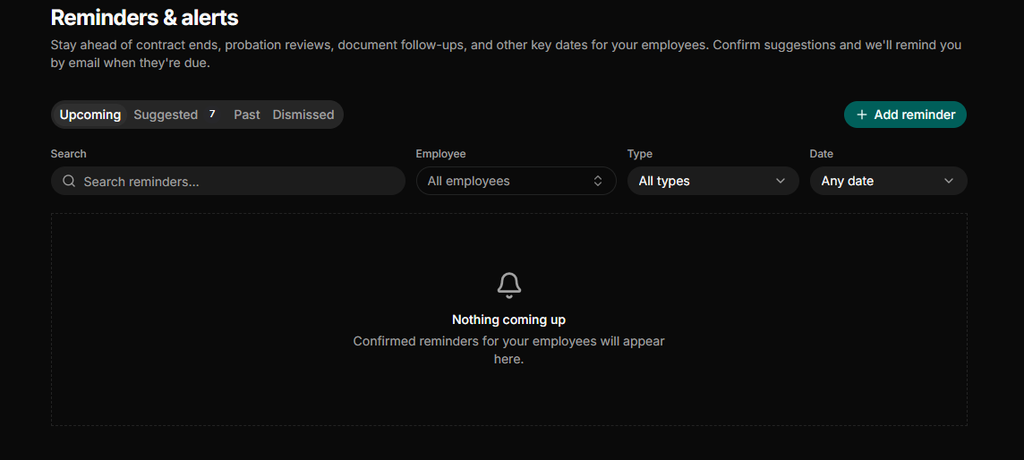Viewport: 1024px width, 460px height.
Task: Click the Date filter label
Action: (x=822, y=154)
